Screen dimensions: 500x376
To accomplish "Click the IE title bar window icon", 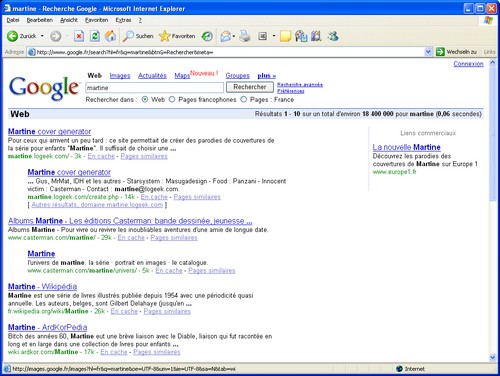I will pos(7,8).
